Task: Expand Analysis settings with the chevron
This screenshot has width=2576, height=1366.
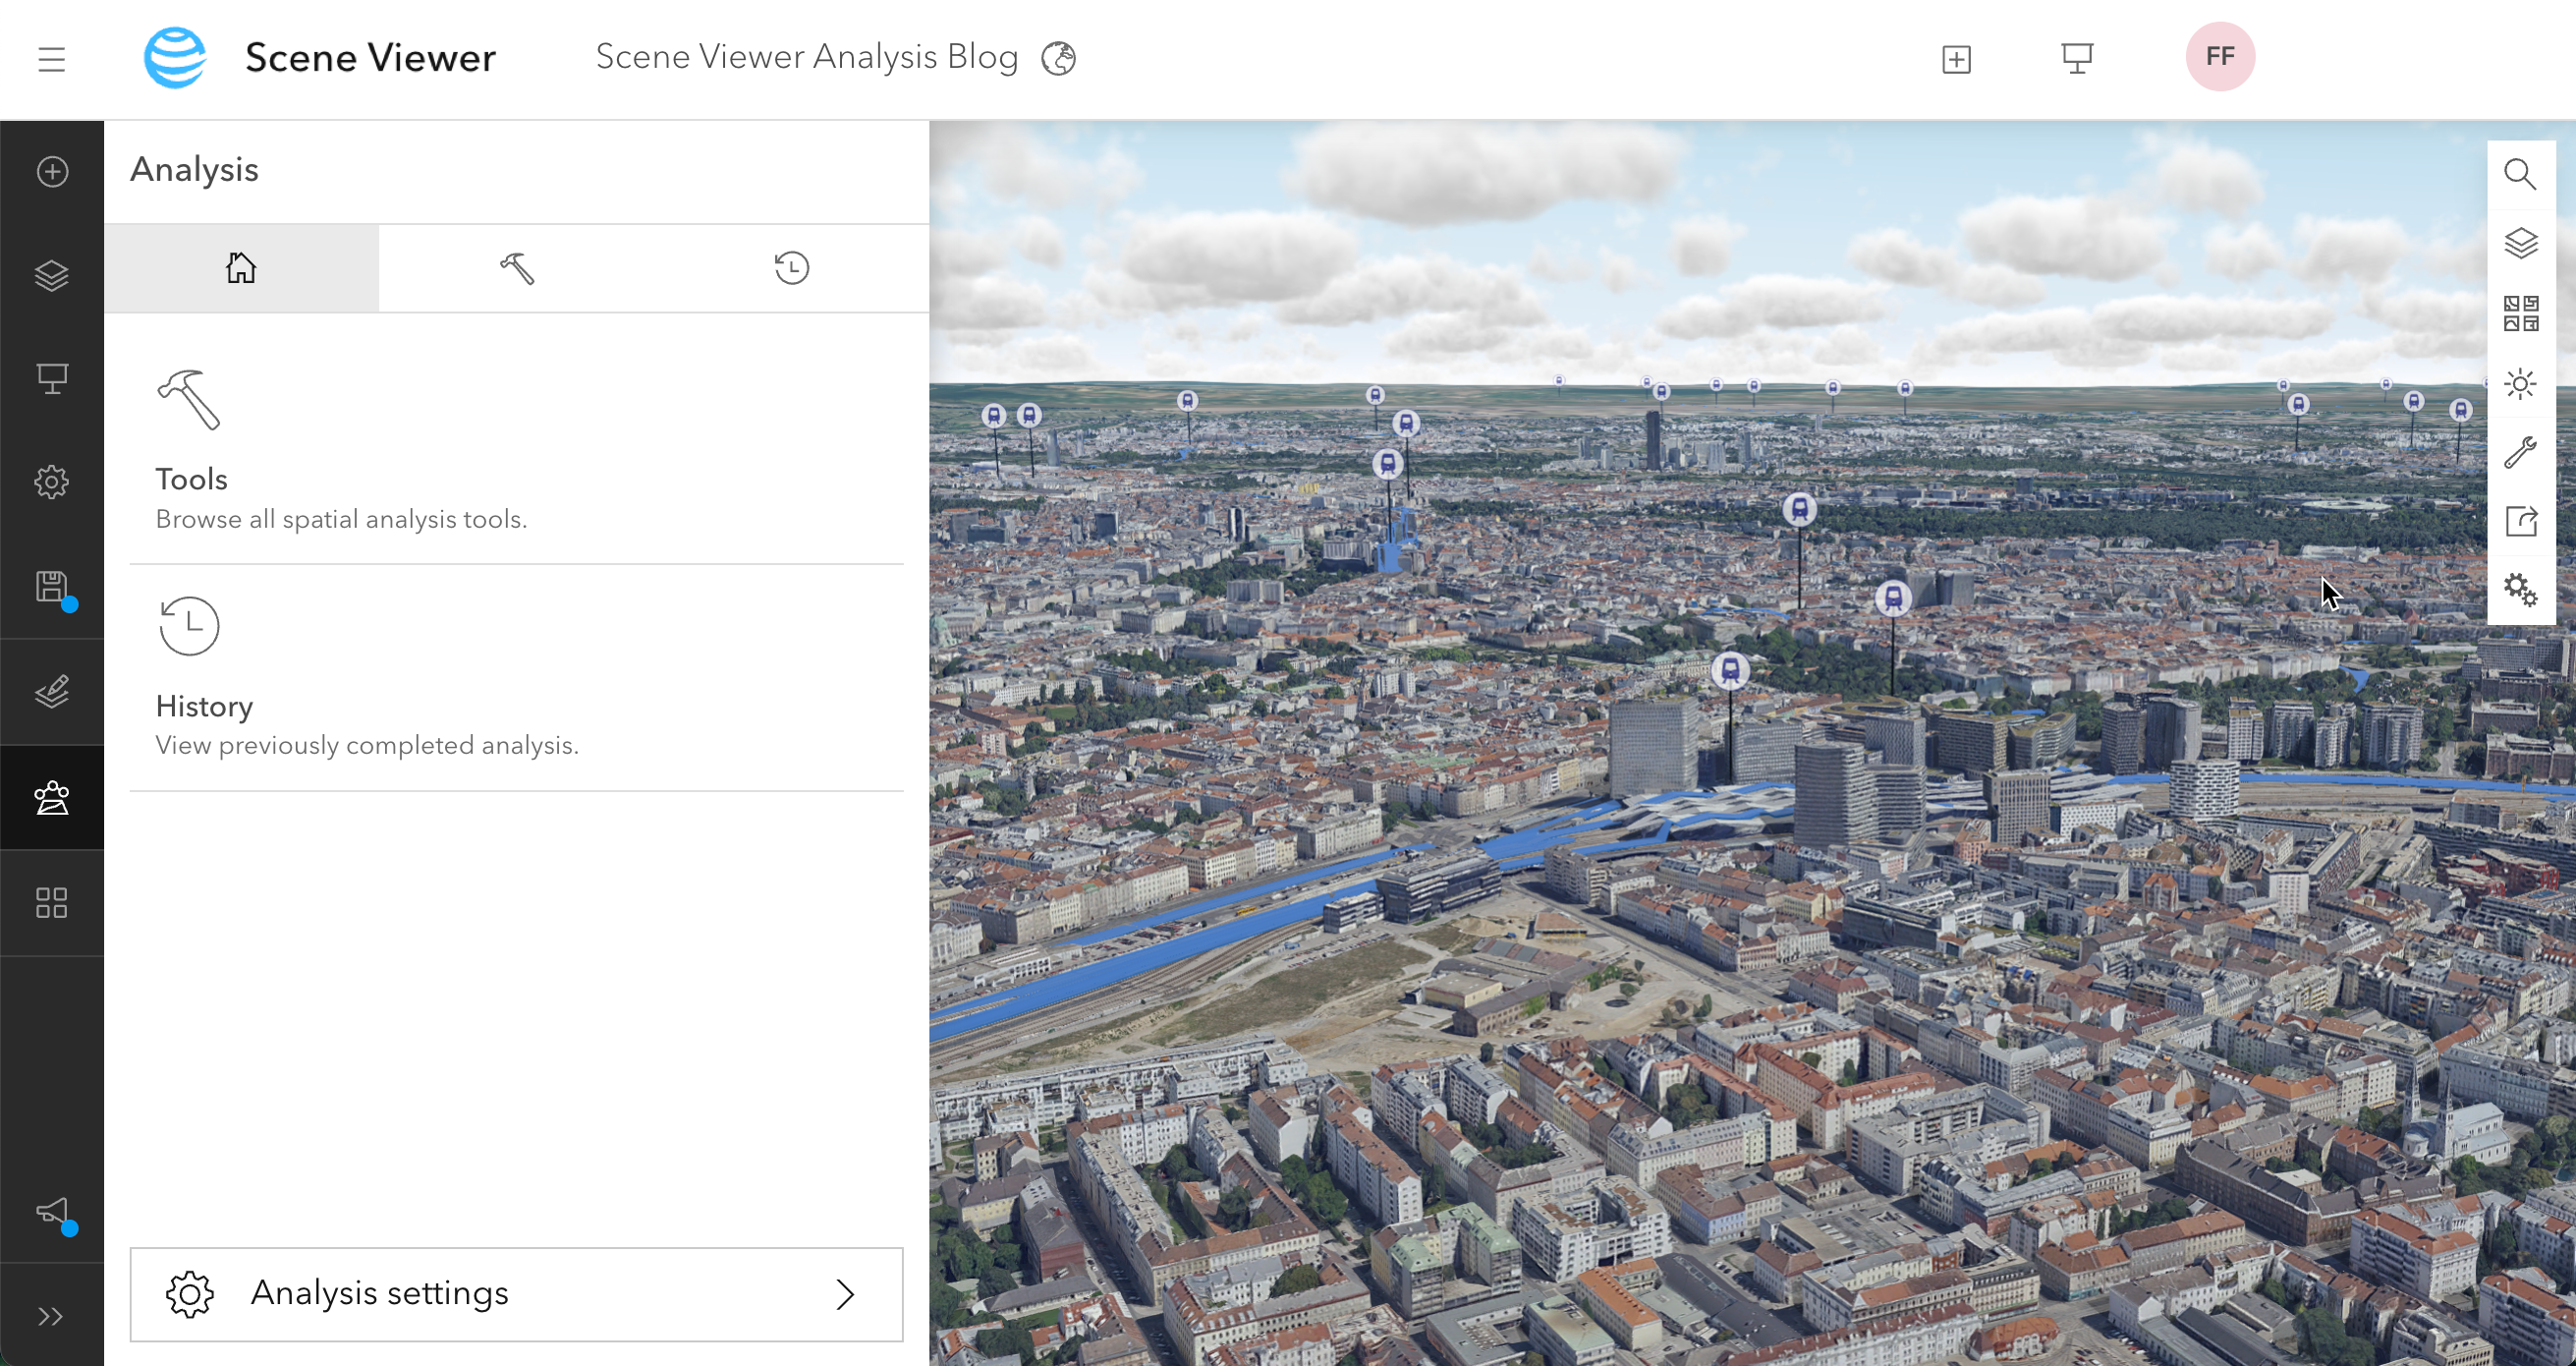Action: (x=845, y=1294)
